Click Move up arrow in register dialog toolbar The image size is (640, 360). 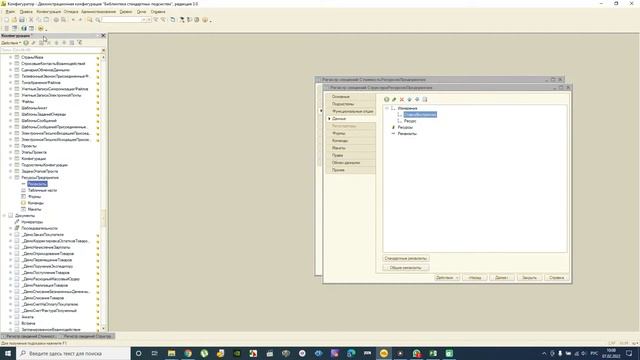409,99
